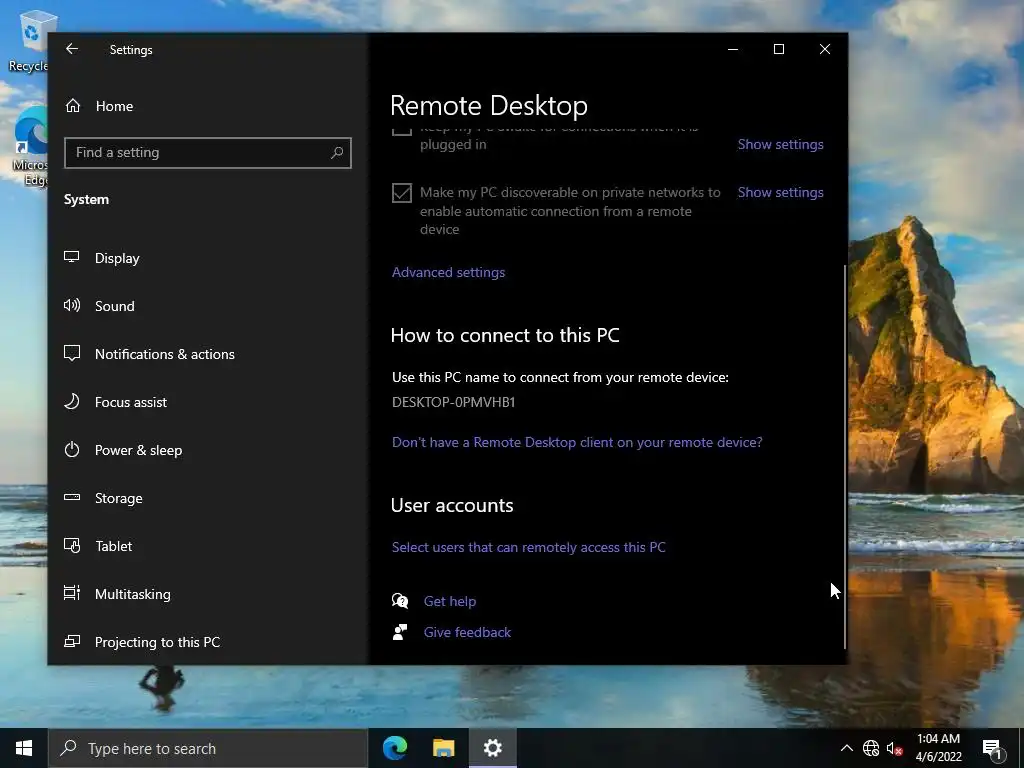The height and width of the screenshot is (768, 1024).
Task: Maximize the Settings window
Action: point(778,49)
